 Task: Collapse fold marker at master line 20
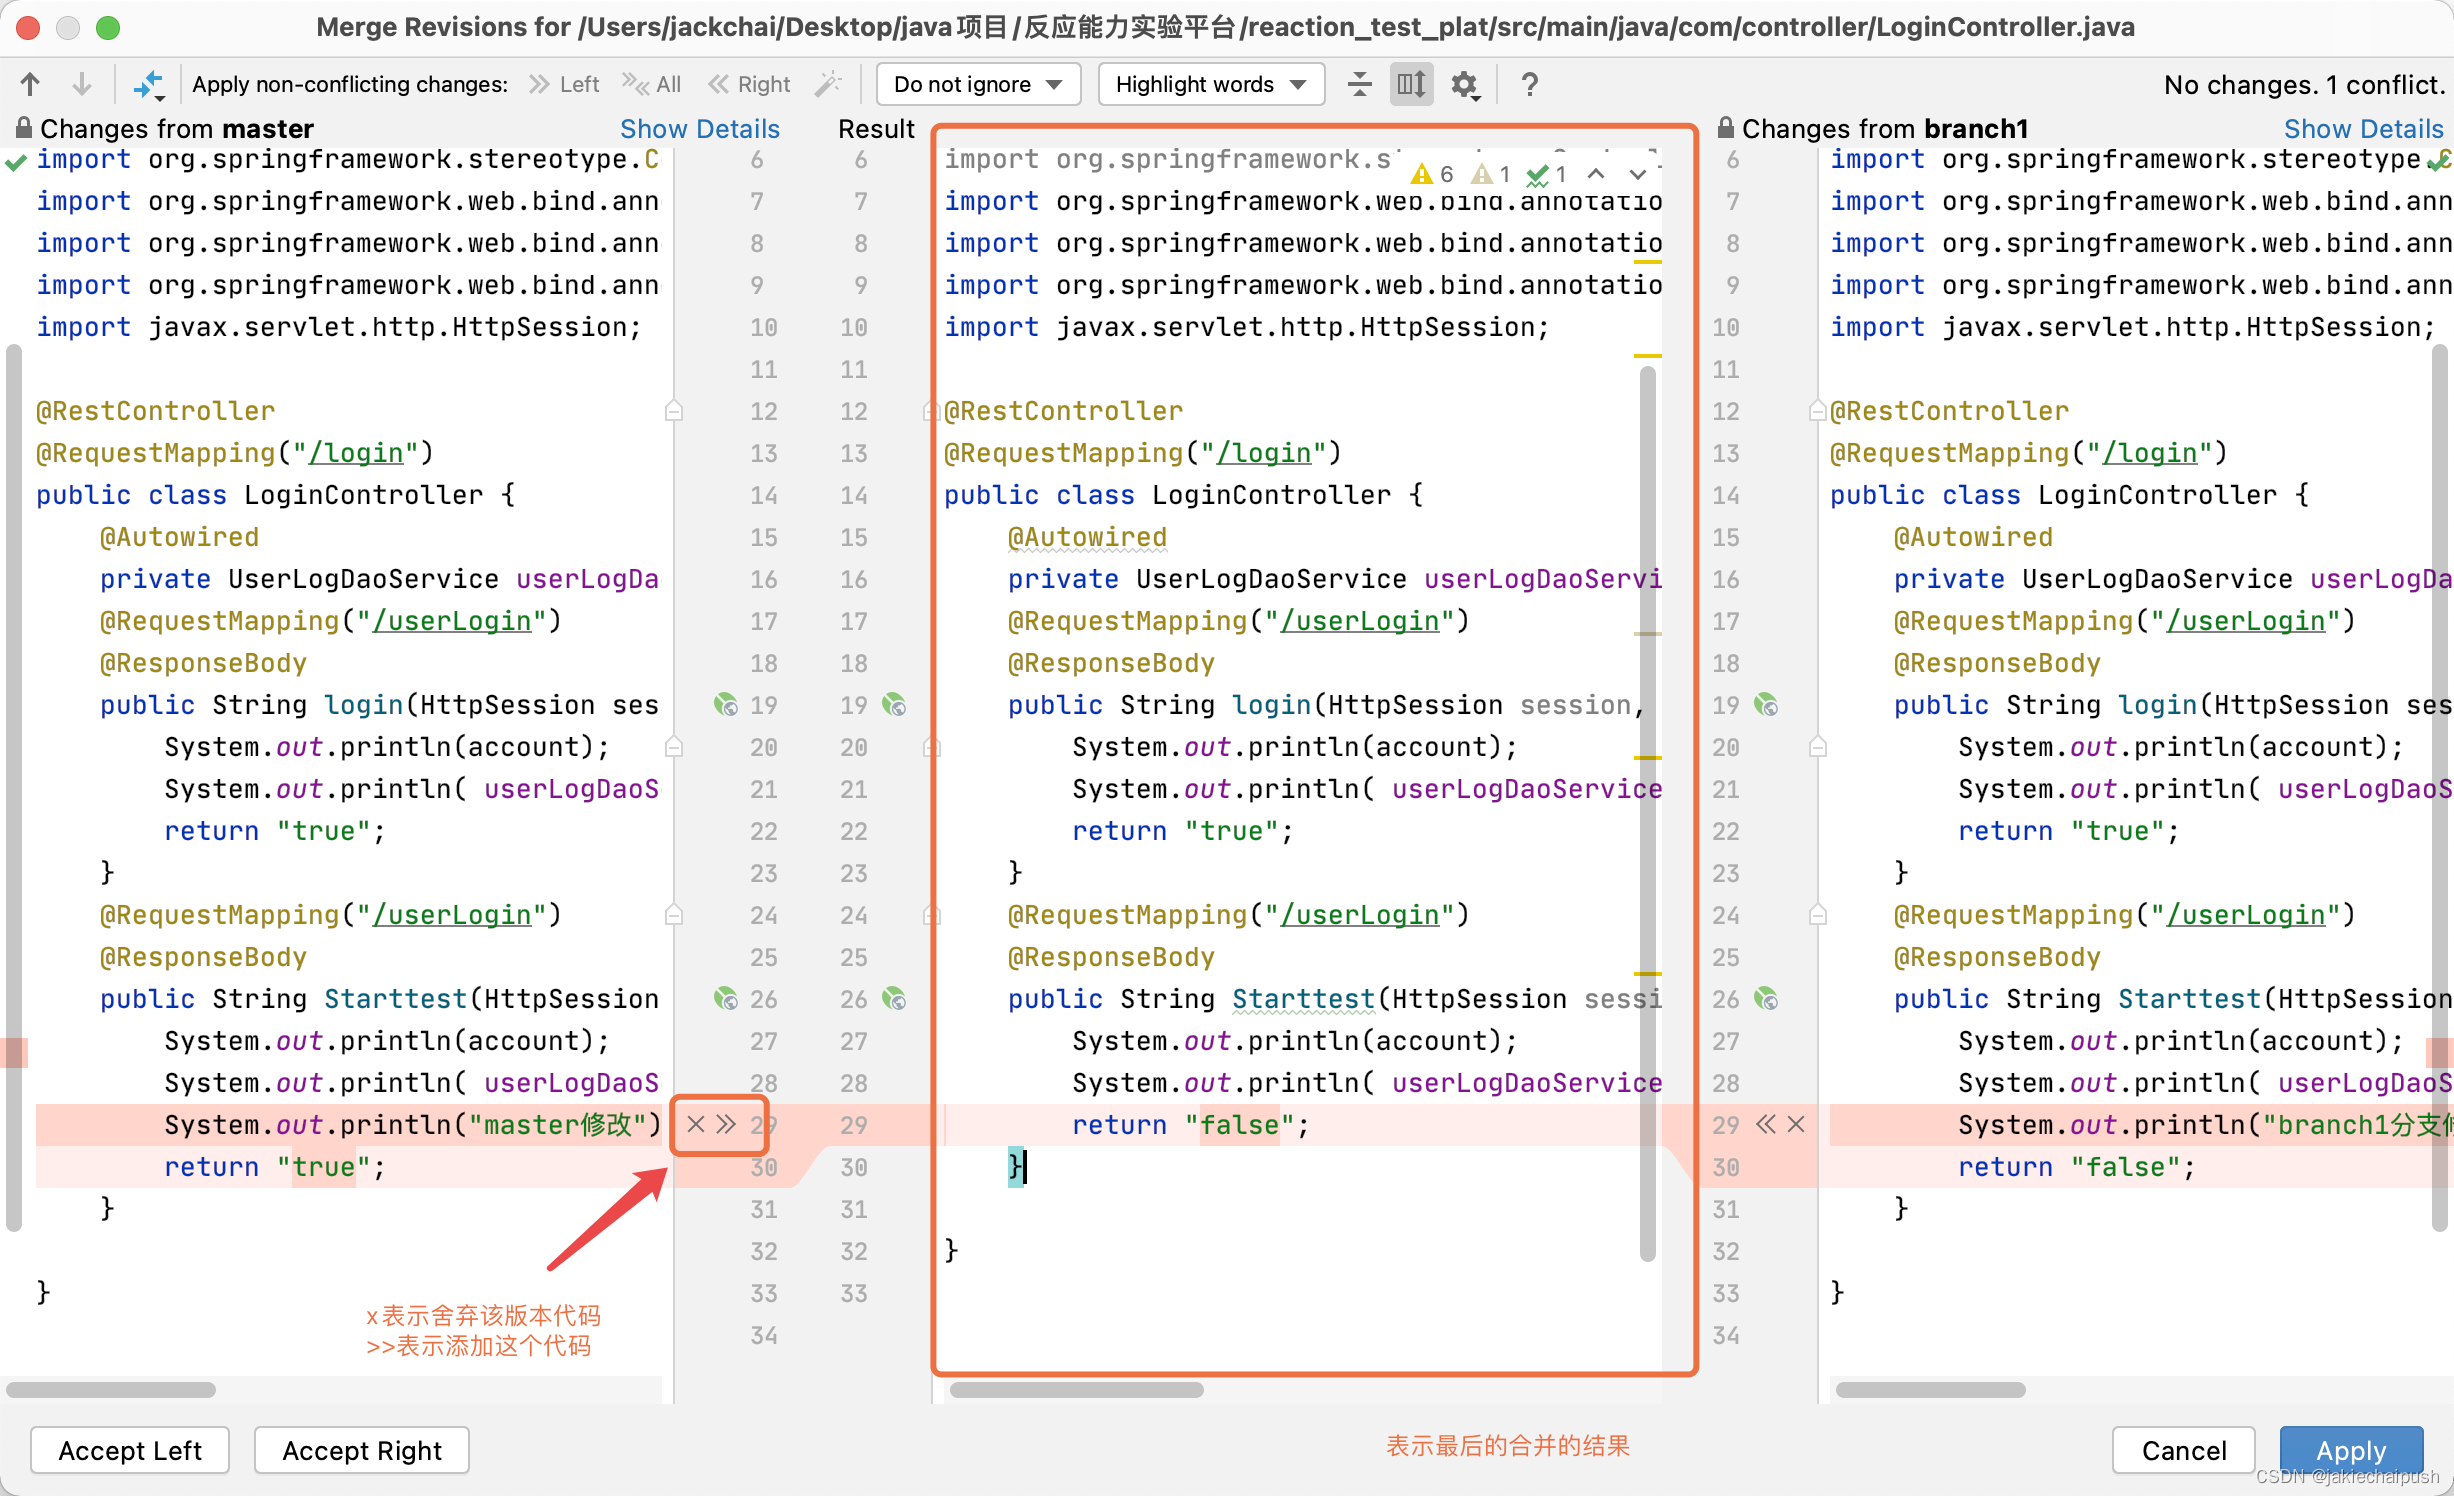tap(674, 747)
